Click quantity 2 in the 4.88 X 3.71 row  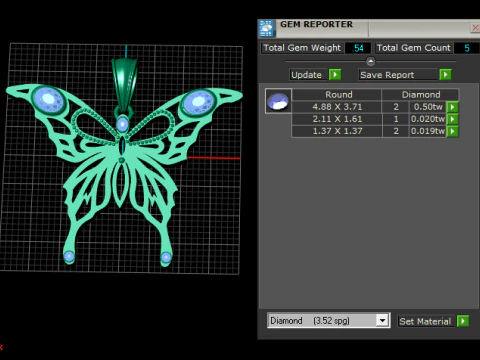point(396,107)
